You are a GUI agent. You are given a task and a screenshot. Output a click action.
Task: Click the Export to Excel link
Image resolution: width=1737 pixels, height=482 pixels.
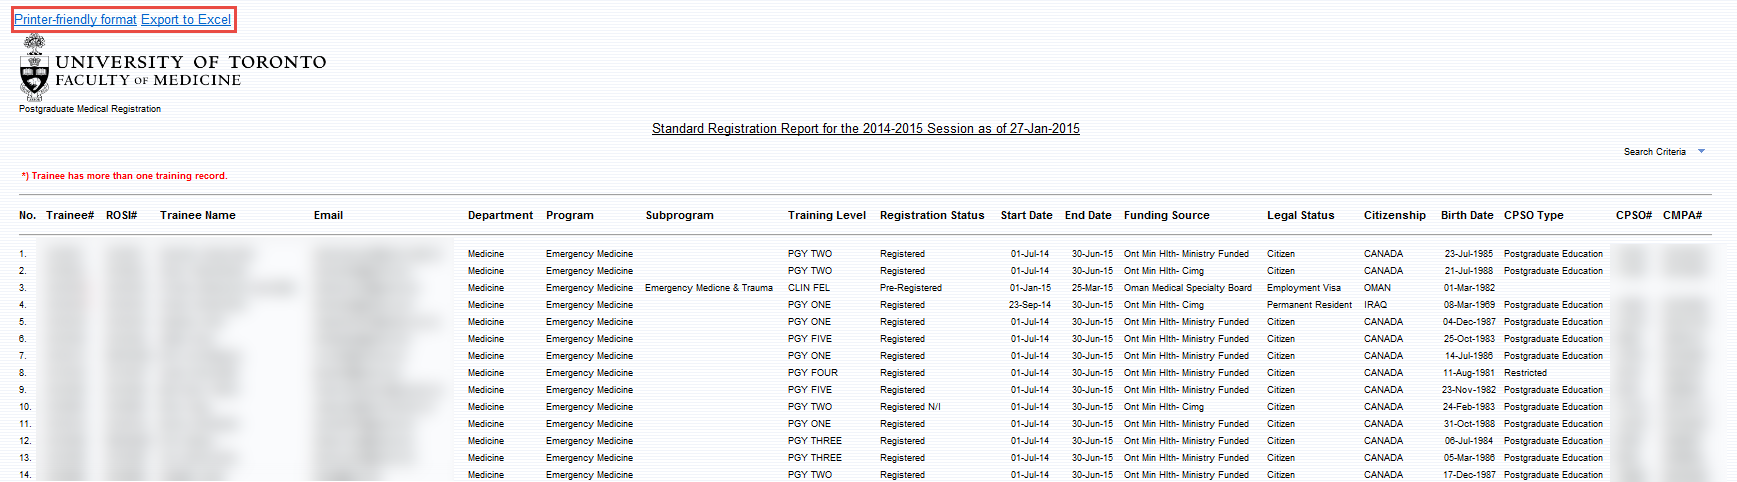coord(186,20)
